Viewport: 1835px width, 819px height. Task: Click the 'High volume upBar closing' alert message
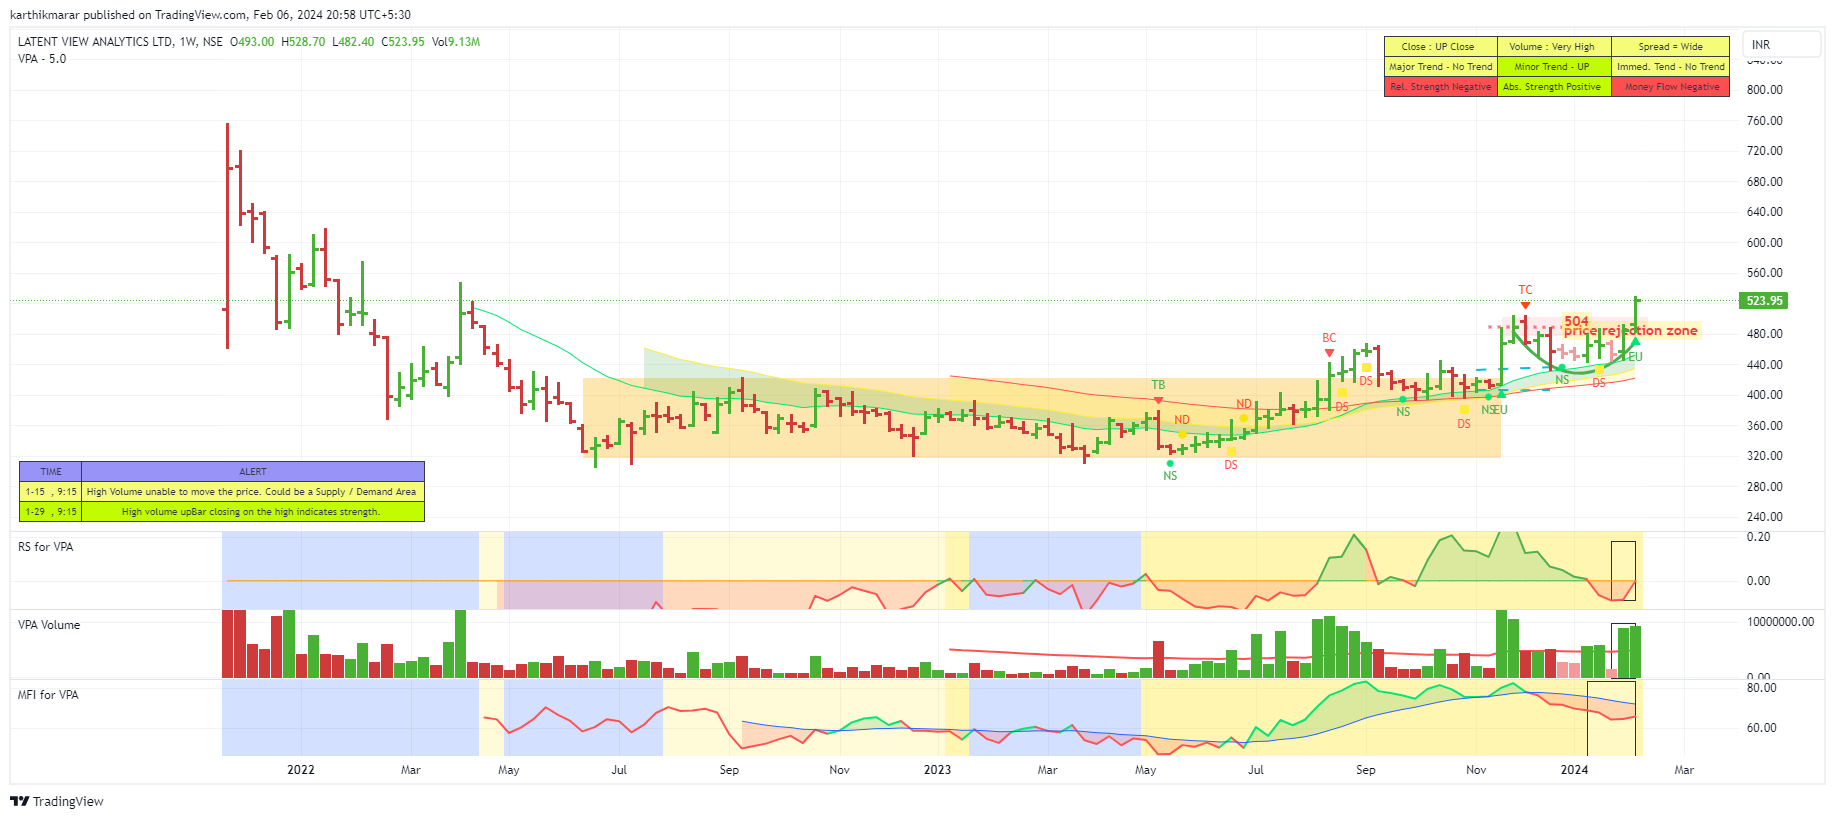pos(251,512)
